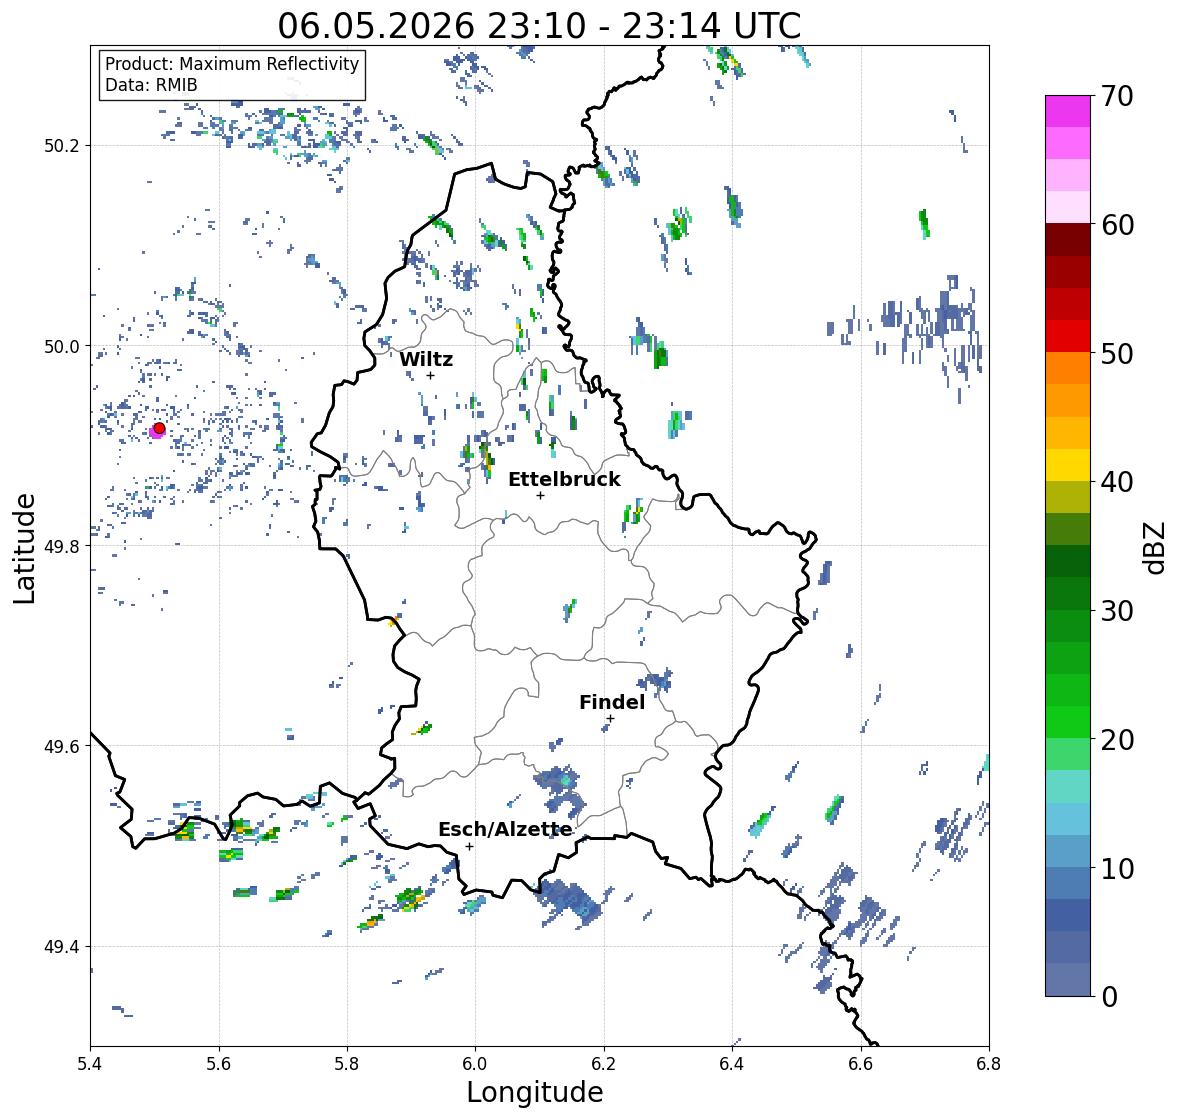
Task: Click the Ettelbruck city label
Action: coord(564,479)
